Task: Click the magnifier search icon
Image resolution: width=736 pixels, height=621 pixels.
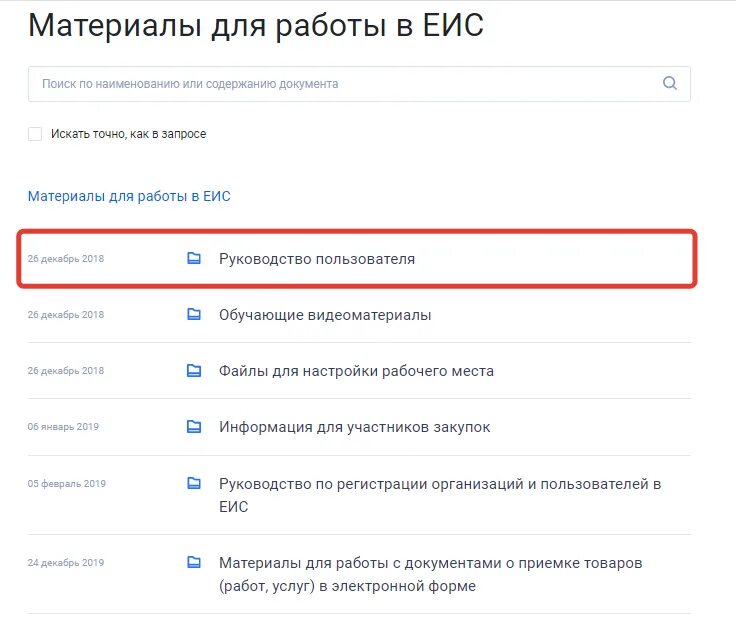Action: tap(669, 84)
